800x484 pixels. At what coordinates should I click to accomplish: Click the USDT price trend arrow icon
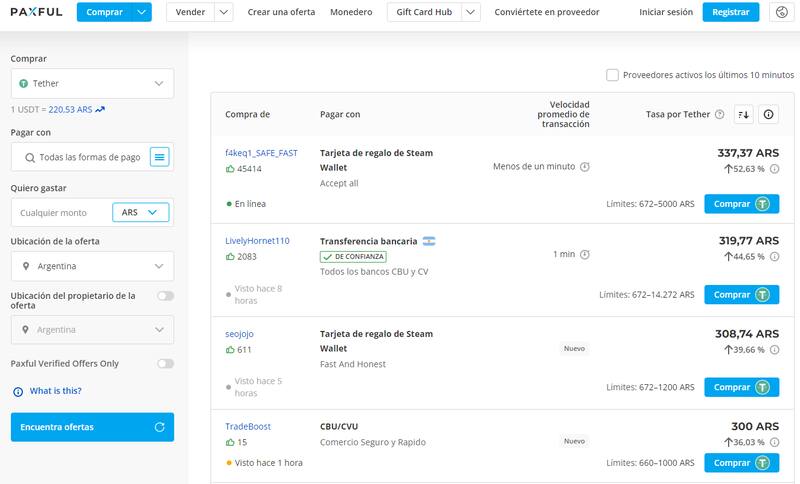[101, 108]
